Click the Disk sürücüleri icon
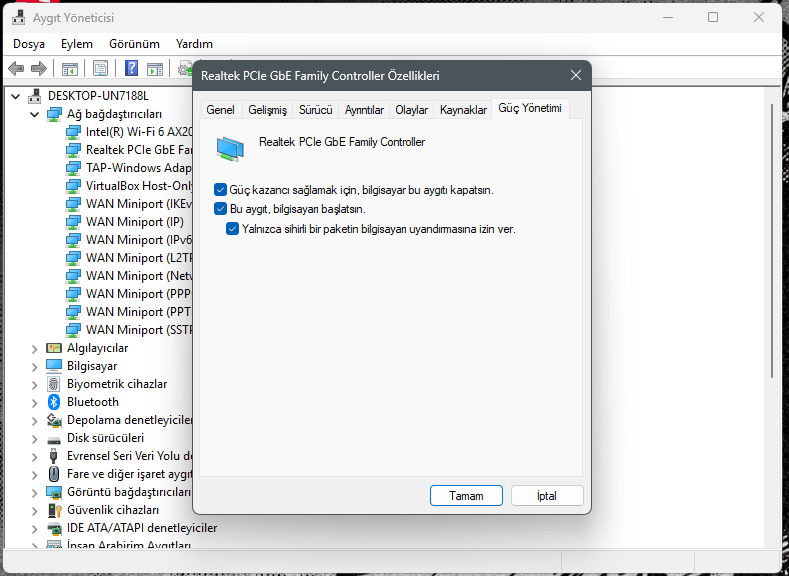This screenshot has width=789, height=576. tap(54, 440)
